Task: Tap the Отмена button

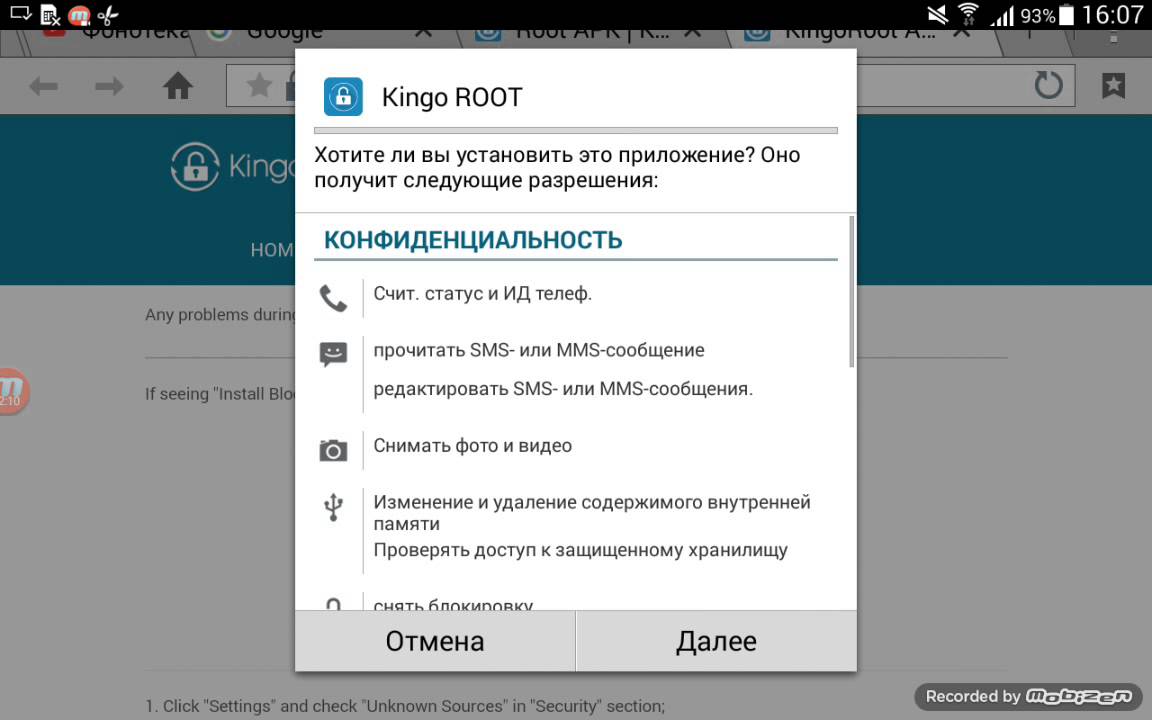Action: (435, 641)
